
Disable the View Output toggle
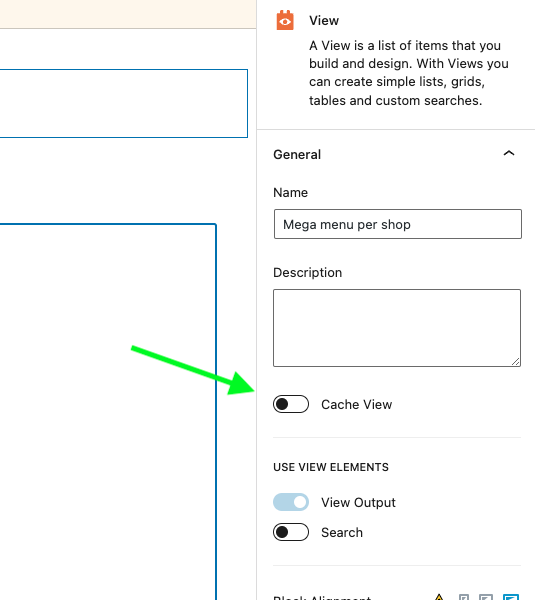(x=291, y=502)
